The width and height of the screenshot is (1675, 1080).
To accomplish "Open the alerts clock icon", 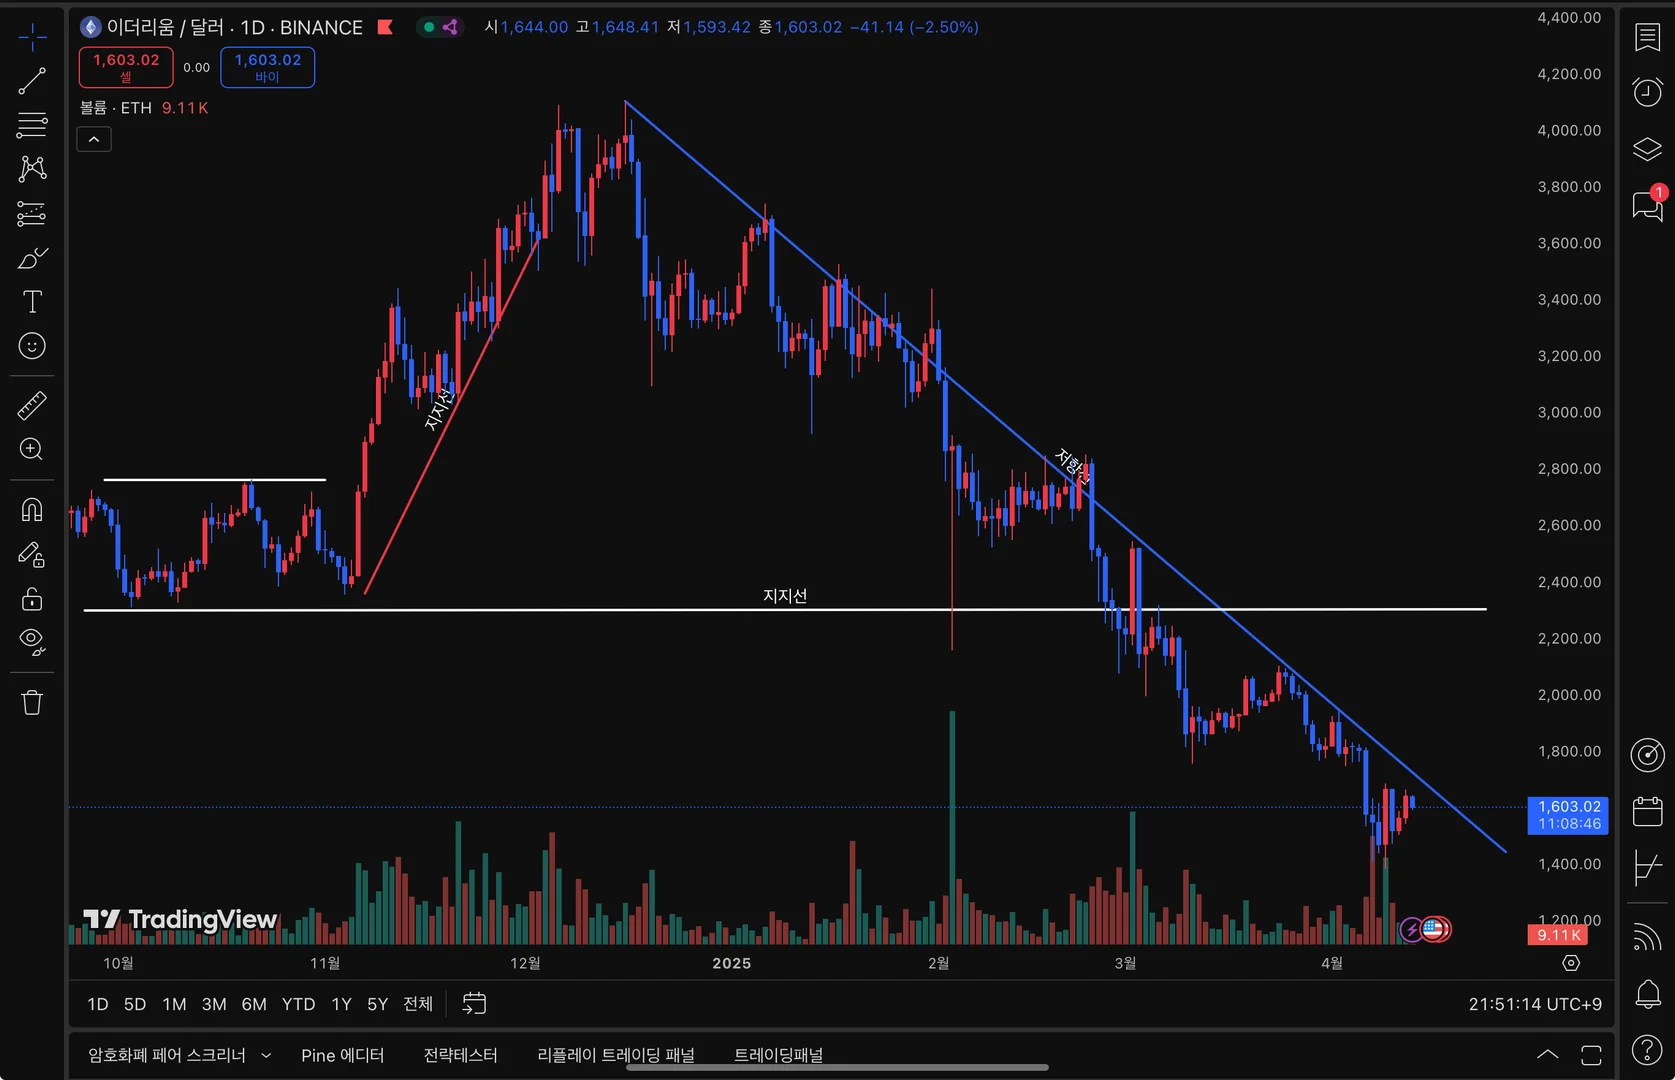I will (1647, 92).
